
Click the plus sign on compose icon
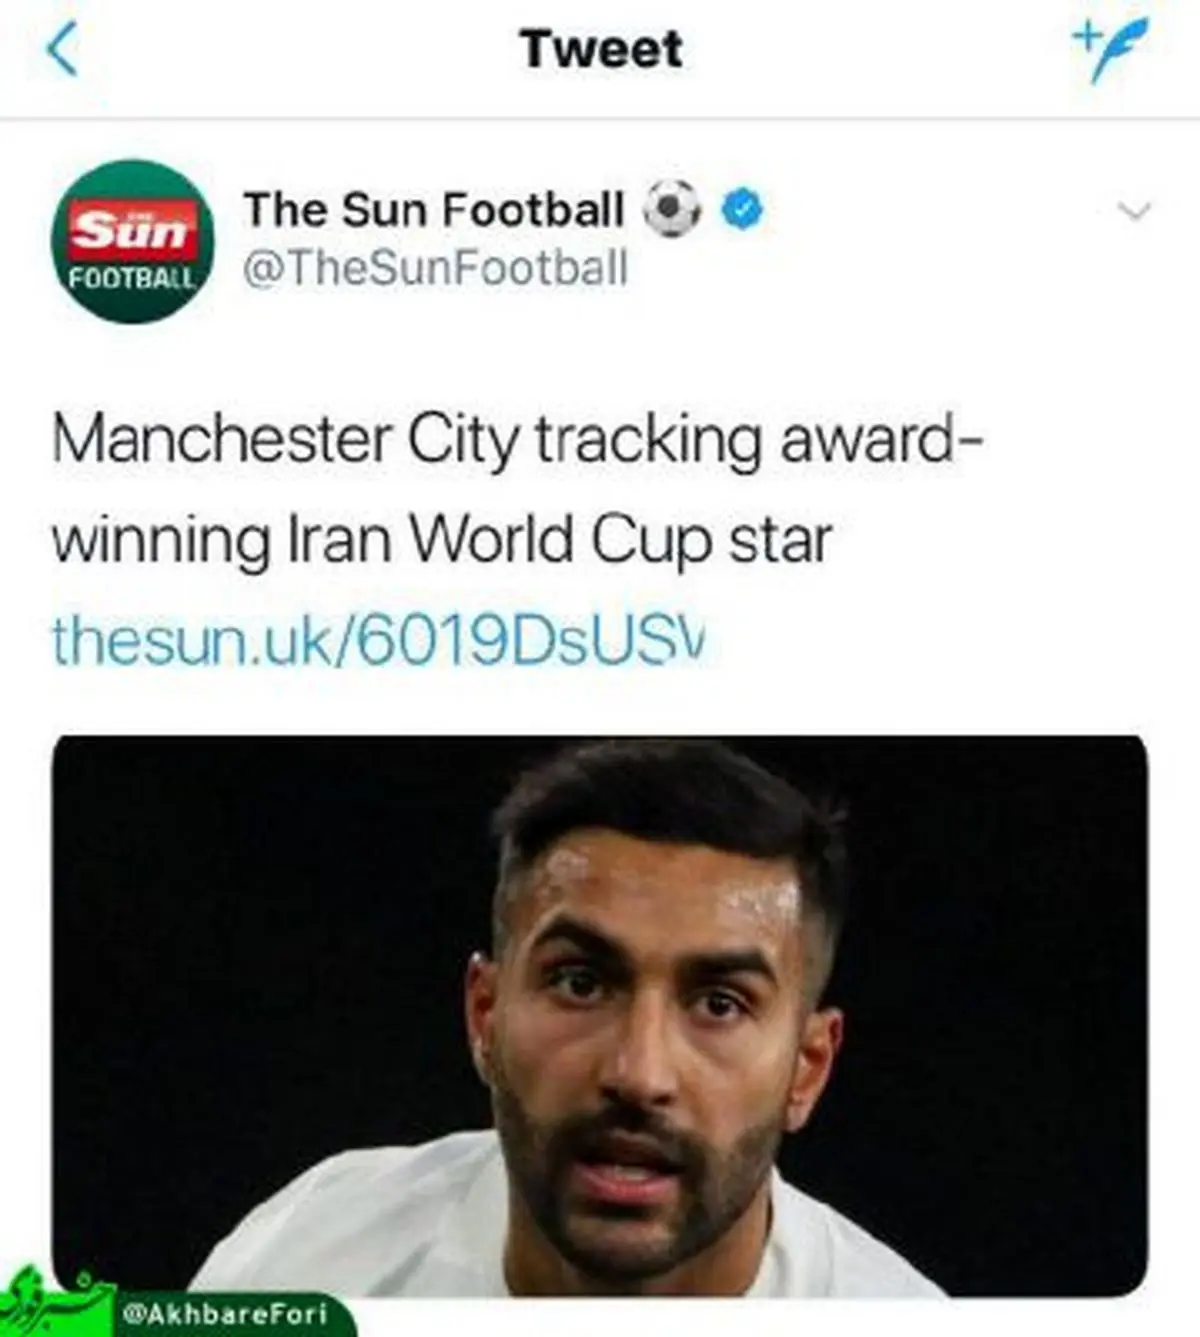click(1084, 35)
